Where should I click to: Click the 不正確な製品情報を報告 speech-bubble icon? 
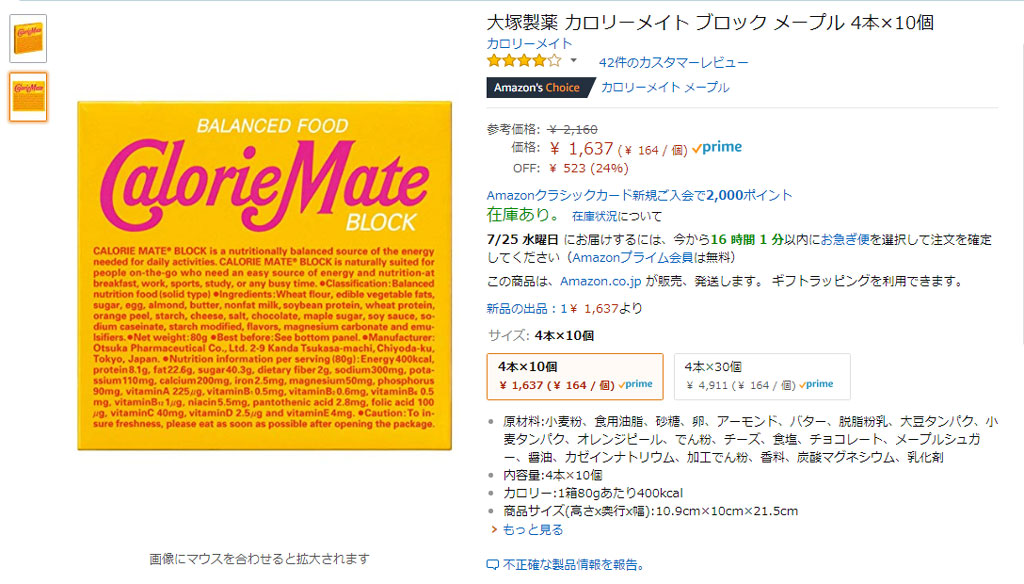coord(492,565)
